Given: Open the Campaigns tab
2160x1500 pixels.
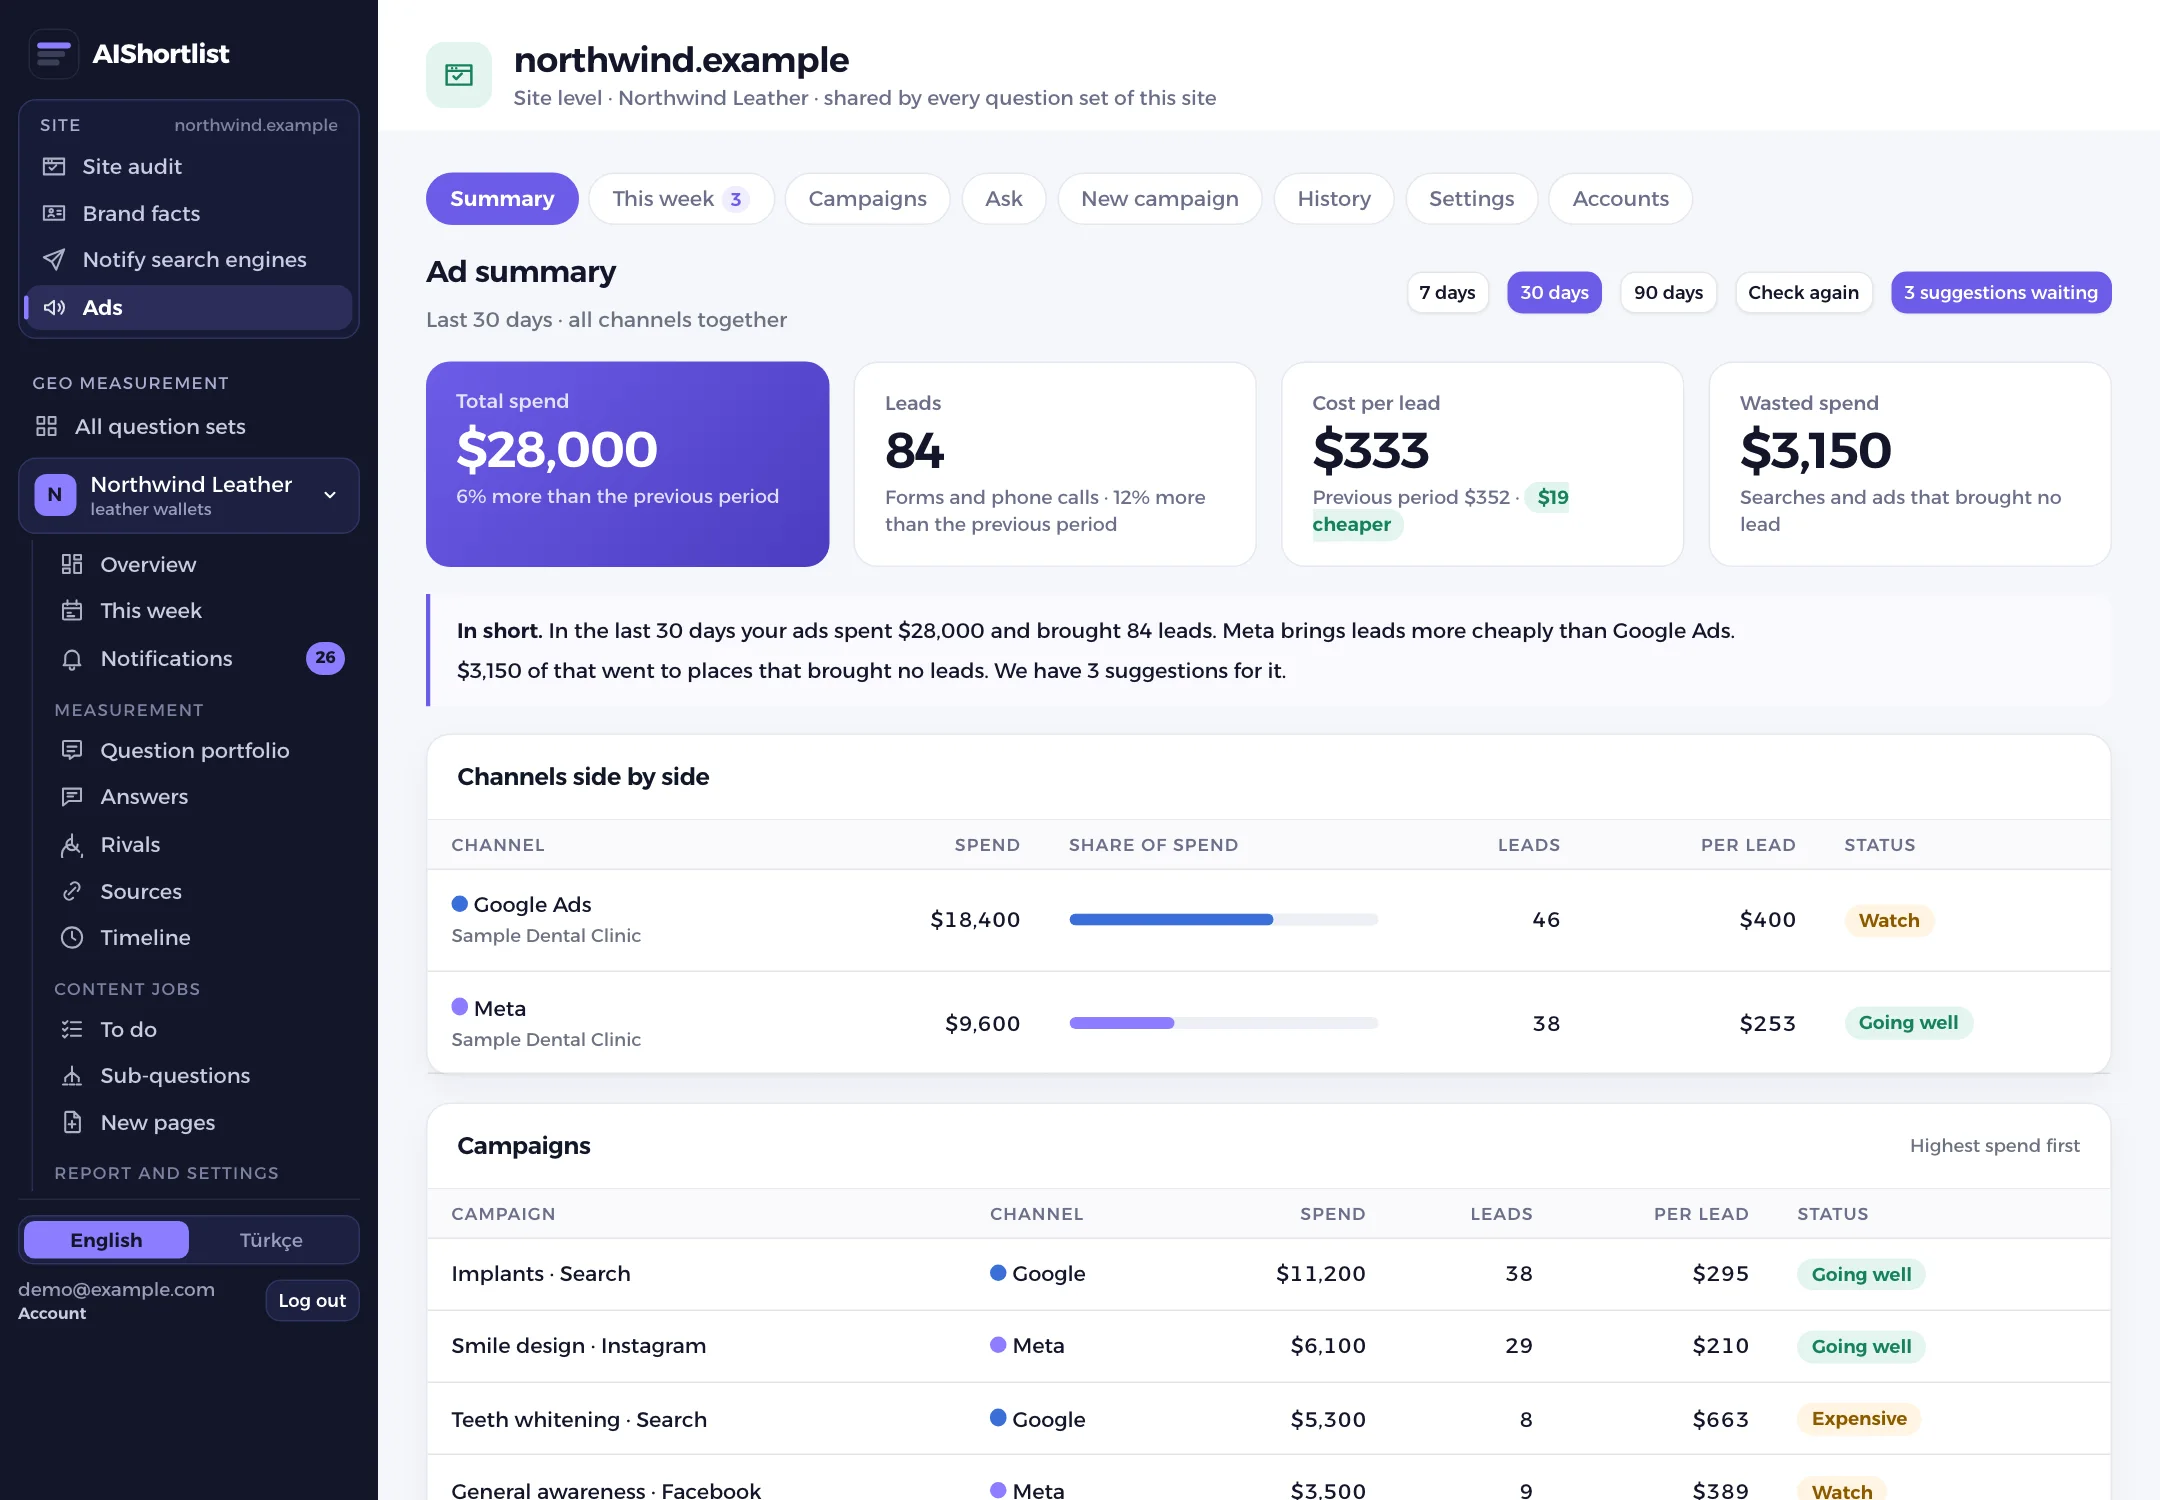Looking at the screenshot, I should [867, 198].
